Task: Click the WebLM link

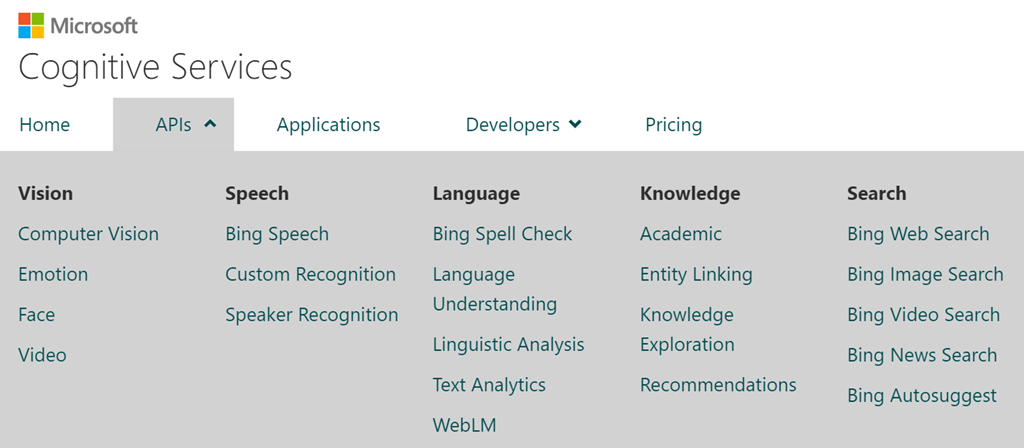Action: point(464,425)
